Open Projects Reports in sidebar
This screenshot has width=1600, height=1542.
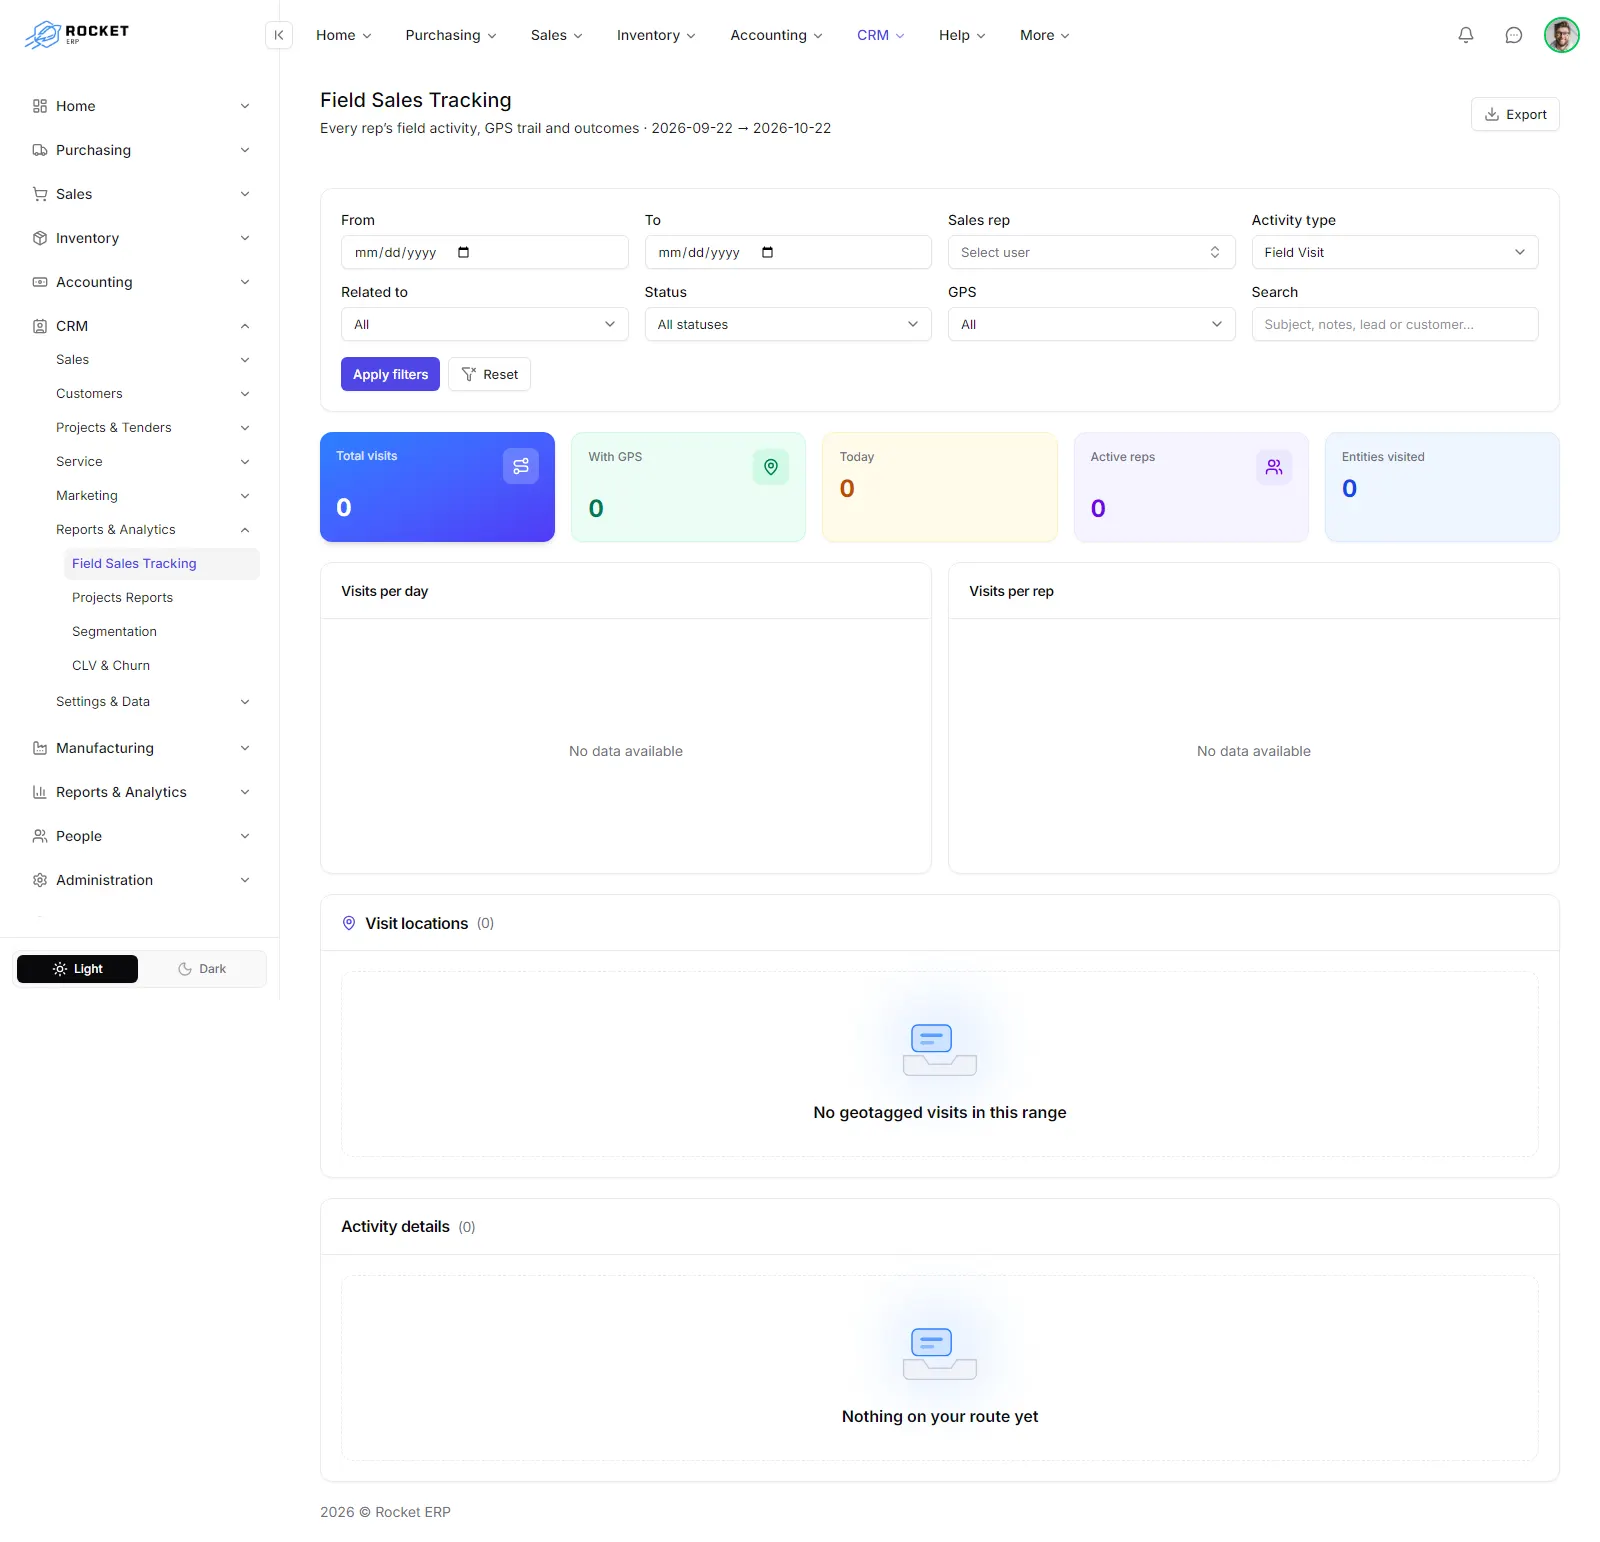coord(162,598)
